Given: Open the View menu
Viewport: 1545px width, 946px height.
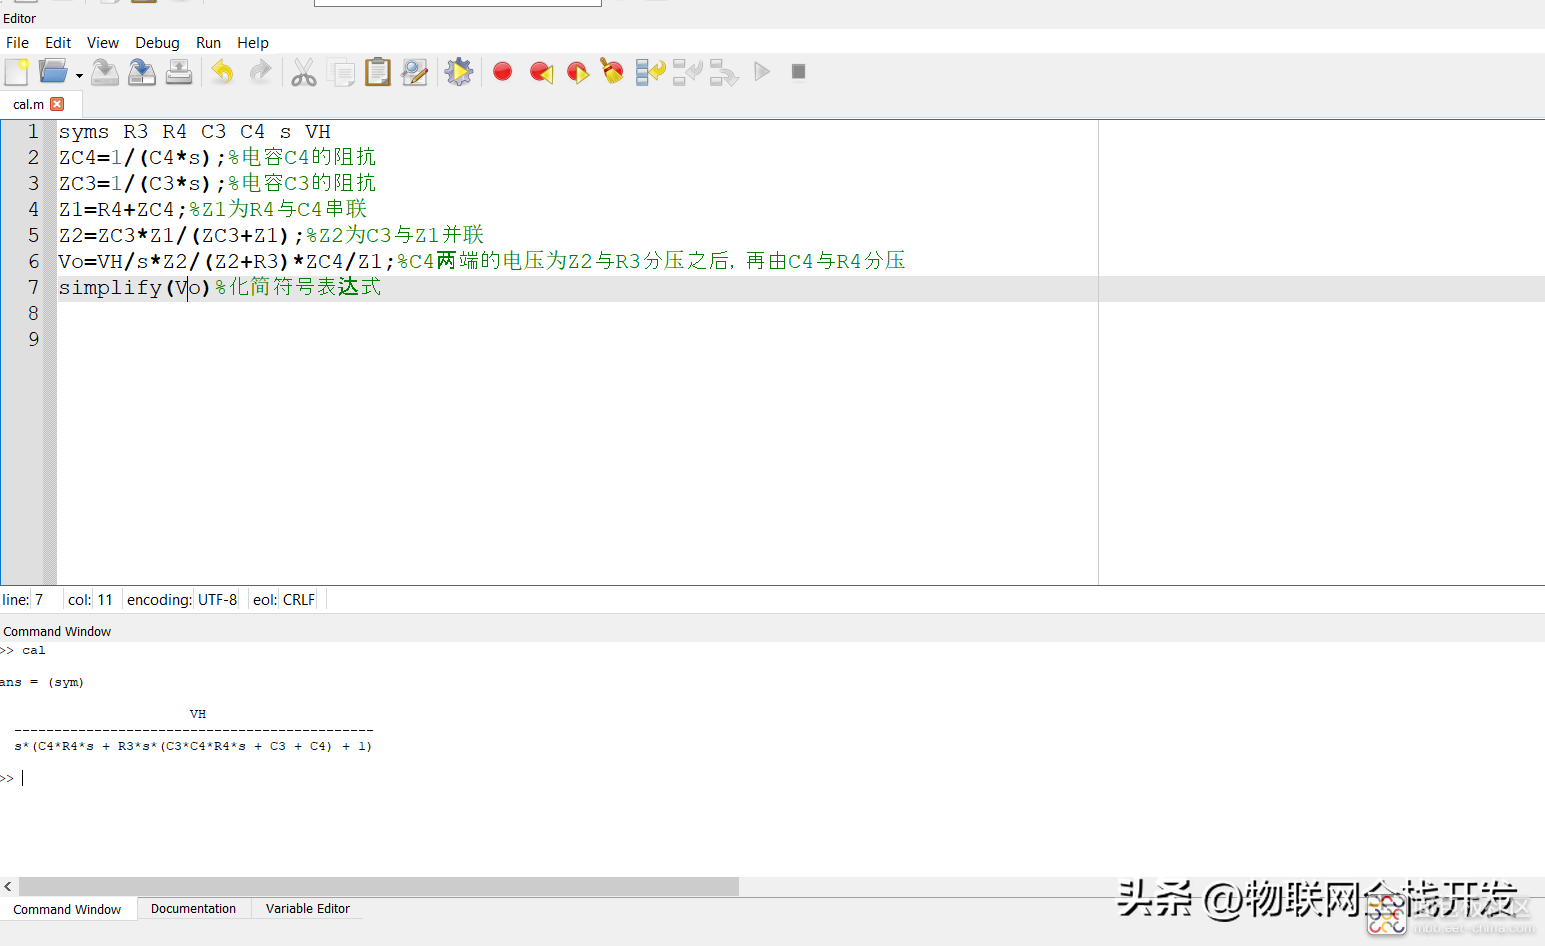Looking at the screenshot, I should (103, 42).
